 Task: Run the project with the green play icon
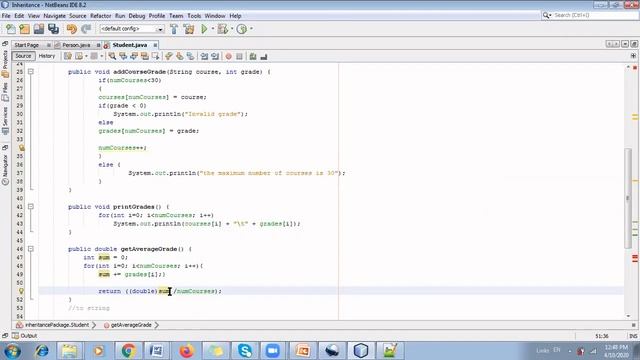point(204,29)
